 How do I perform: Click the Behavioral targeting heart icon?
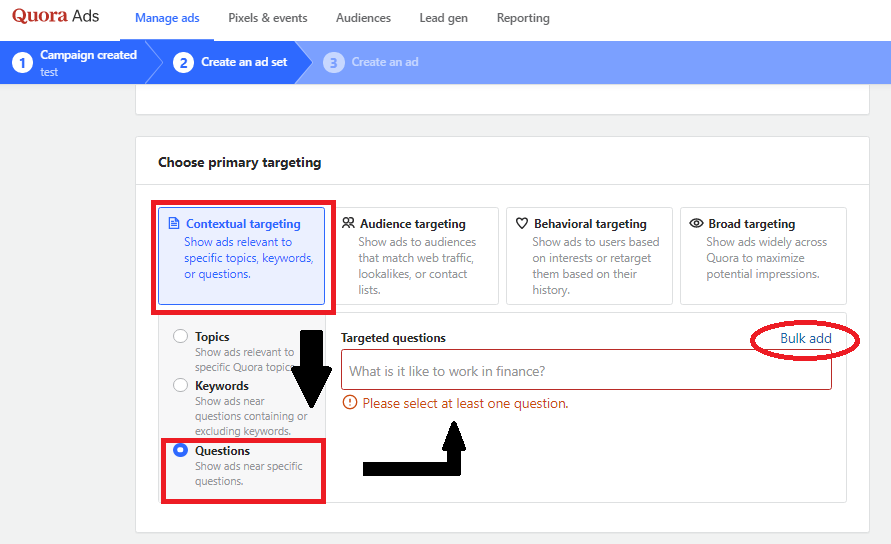522,224
